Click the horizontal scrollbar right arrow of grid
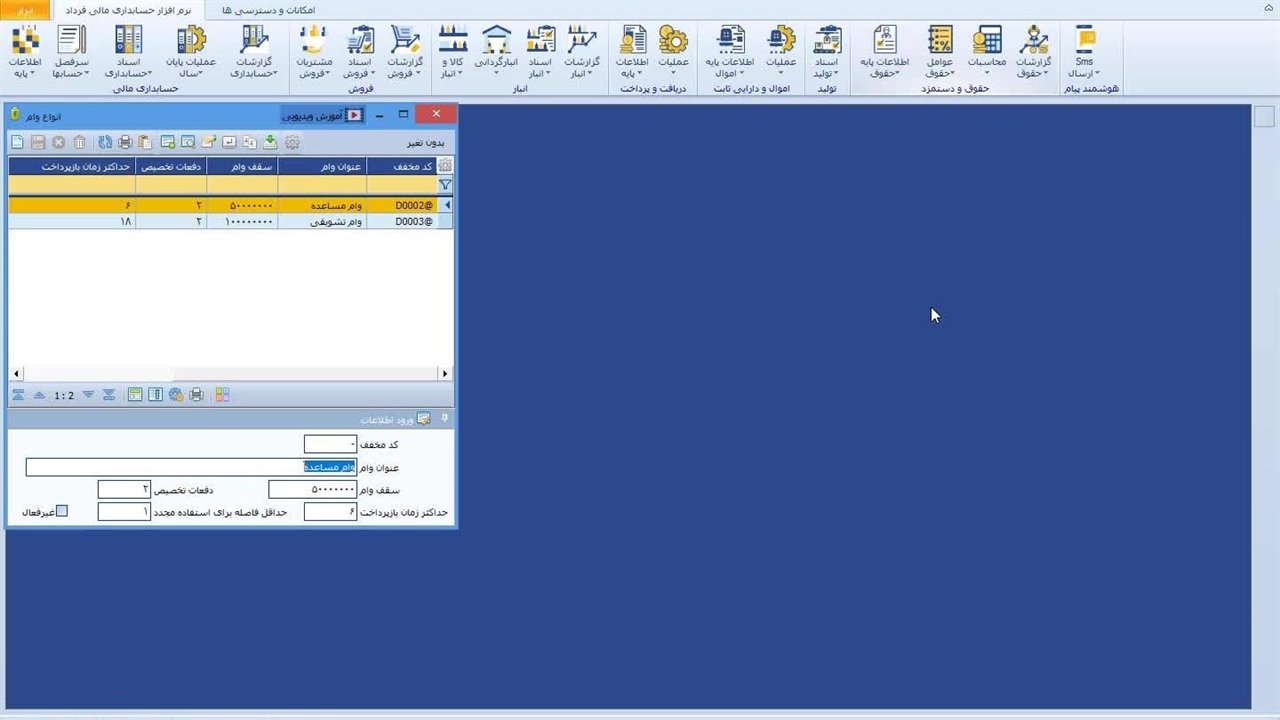Viewport: 1280px width, 720px height. click(x=445, y=374)
